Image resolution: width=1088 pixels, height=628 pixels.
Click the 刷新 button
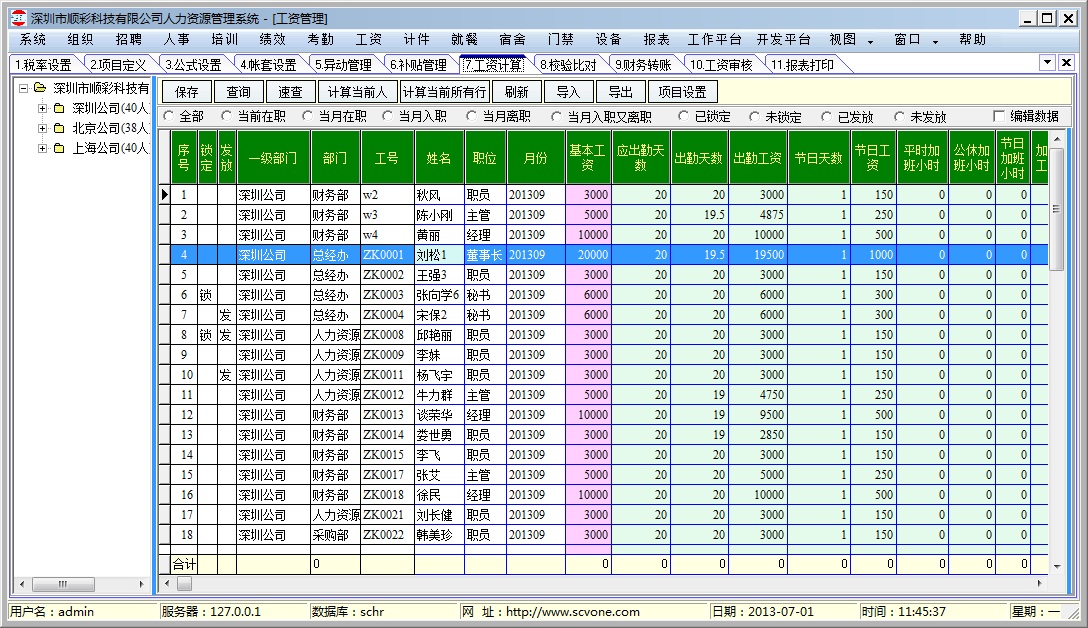click(x=516, y=92)
